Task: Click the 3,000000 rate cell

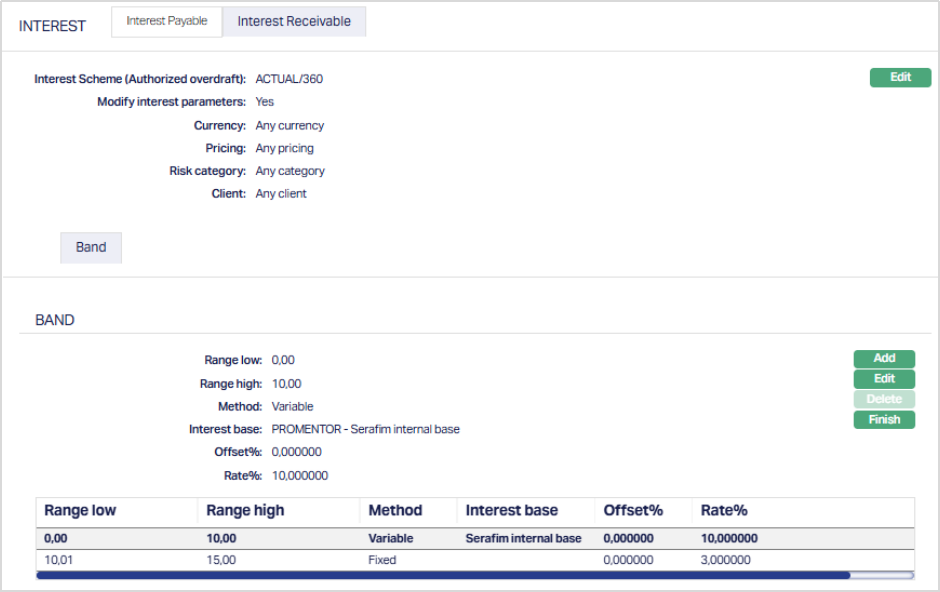Action: point(728,560)
